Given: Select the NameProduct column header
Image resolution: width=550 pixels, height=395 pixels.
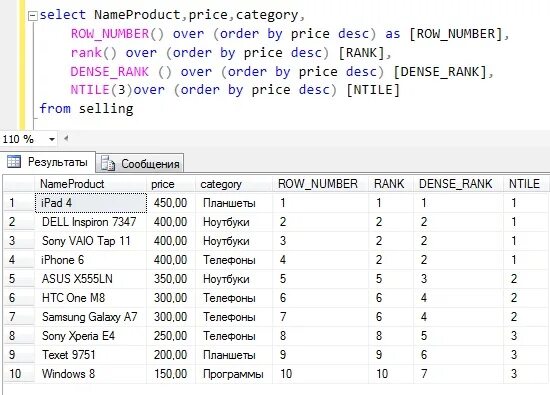Looking at the screenshot, I should click(90, 184).
